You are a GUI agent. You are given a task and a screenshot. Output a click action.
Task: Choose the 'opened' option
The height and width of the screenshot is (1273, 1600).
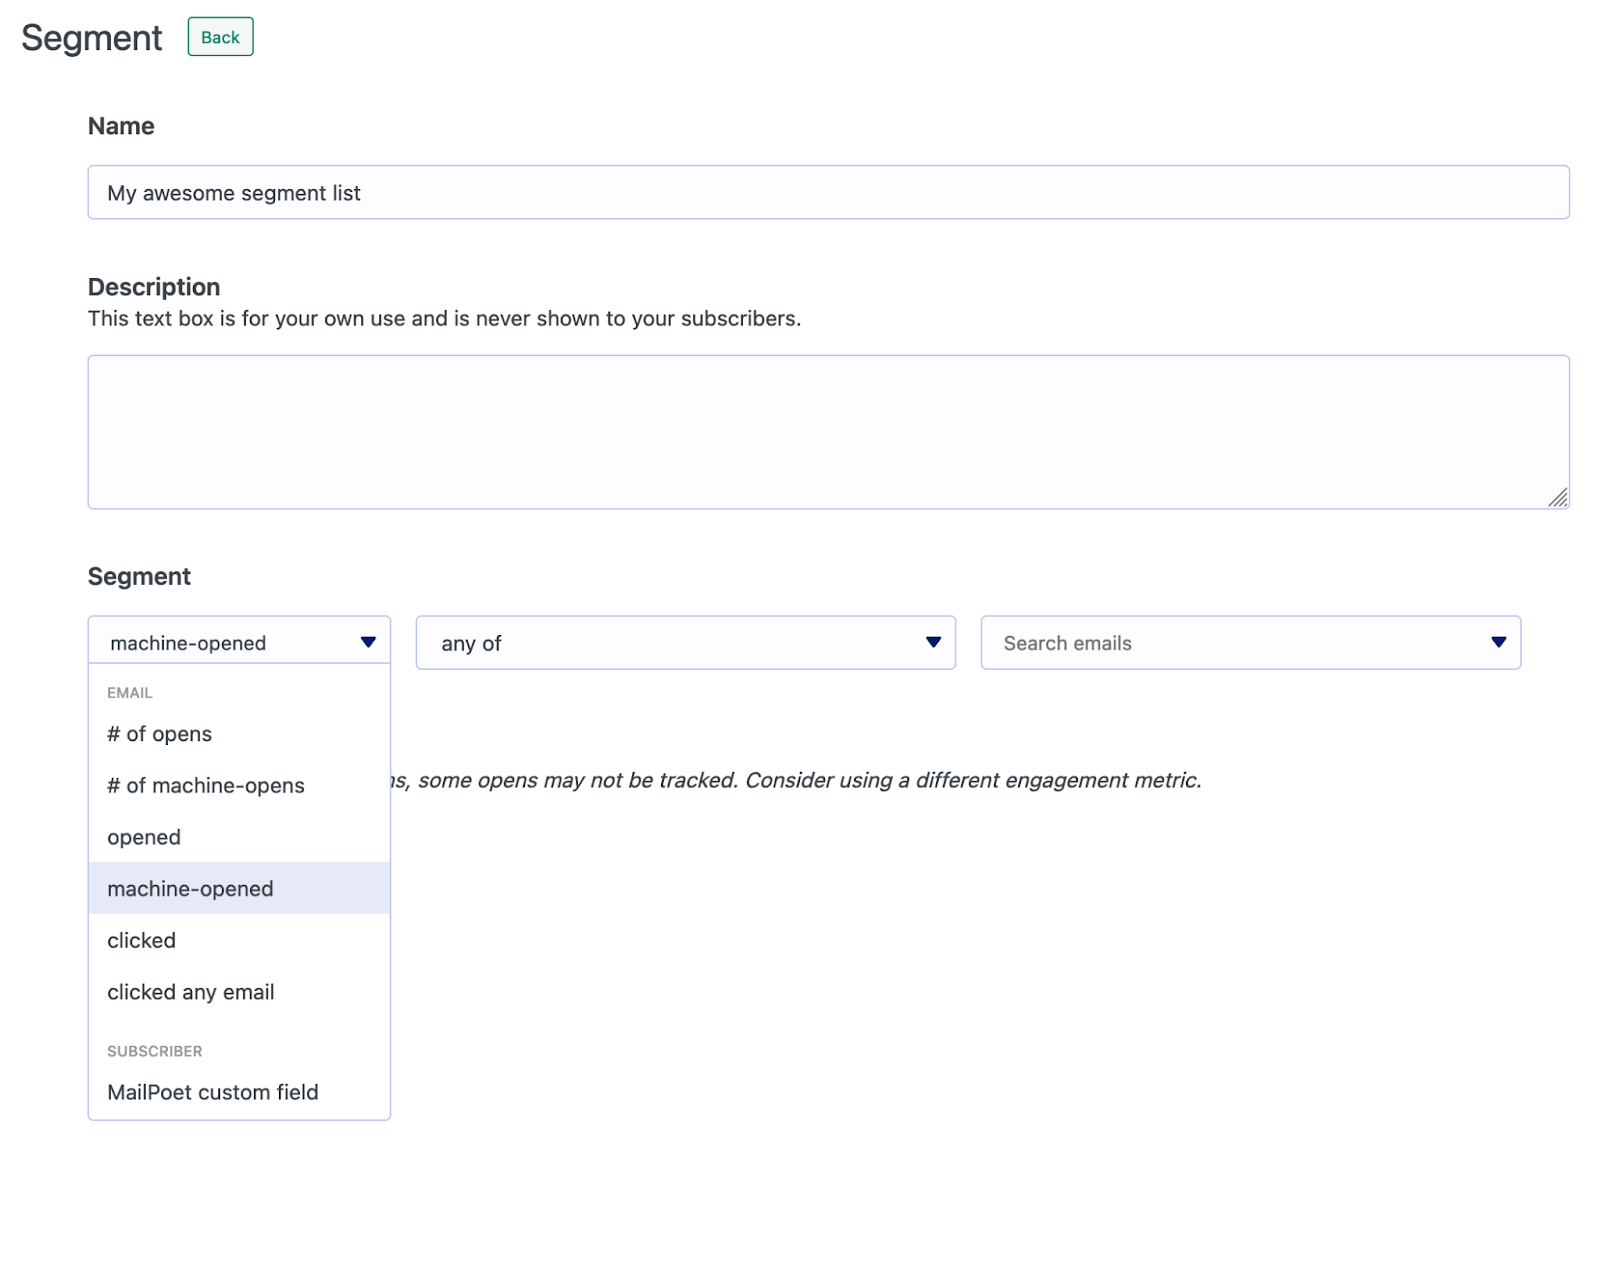tap(239, 837)
